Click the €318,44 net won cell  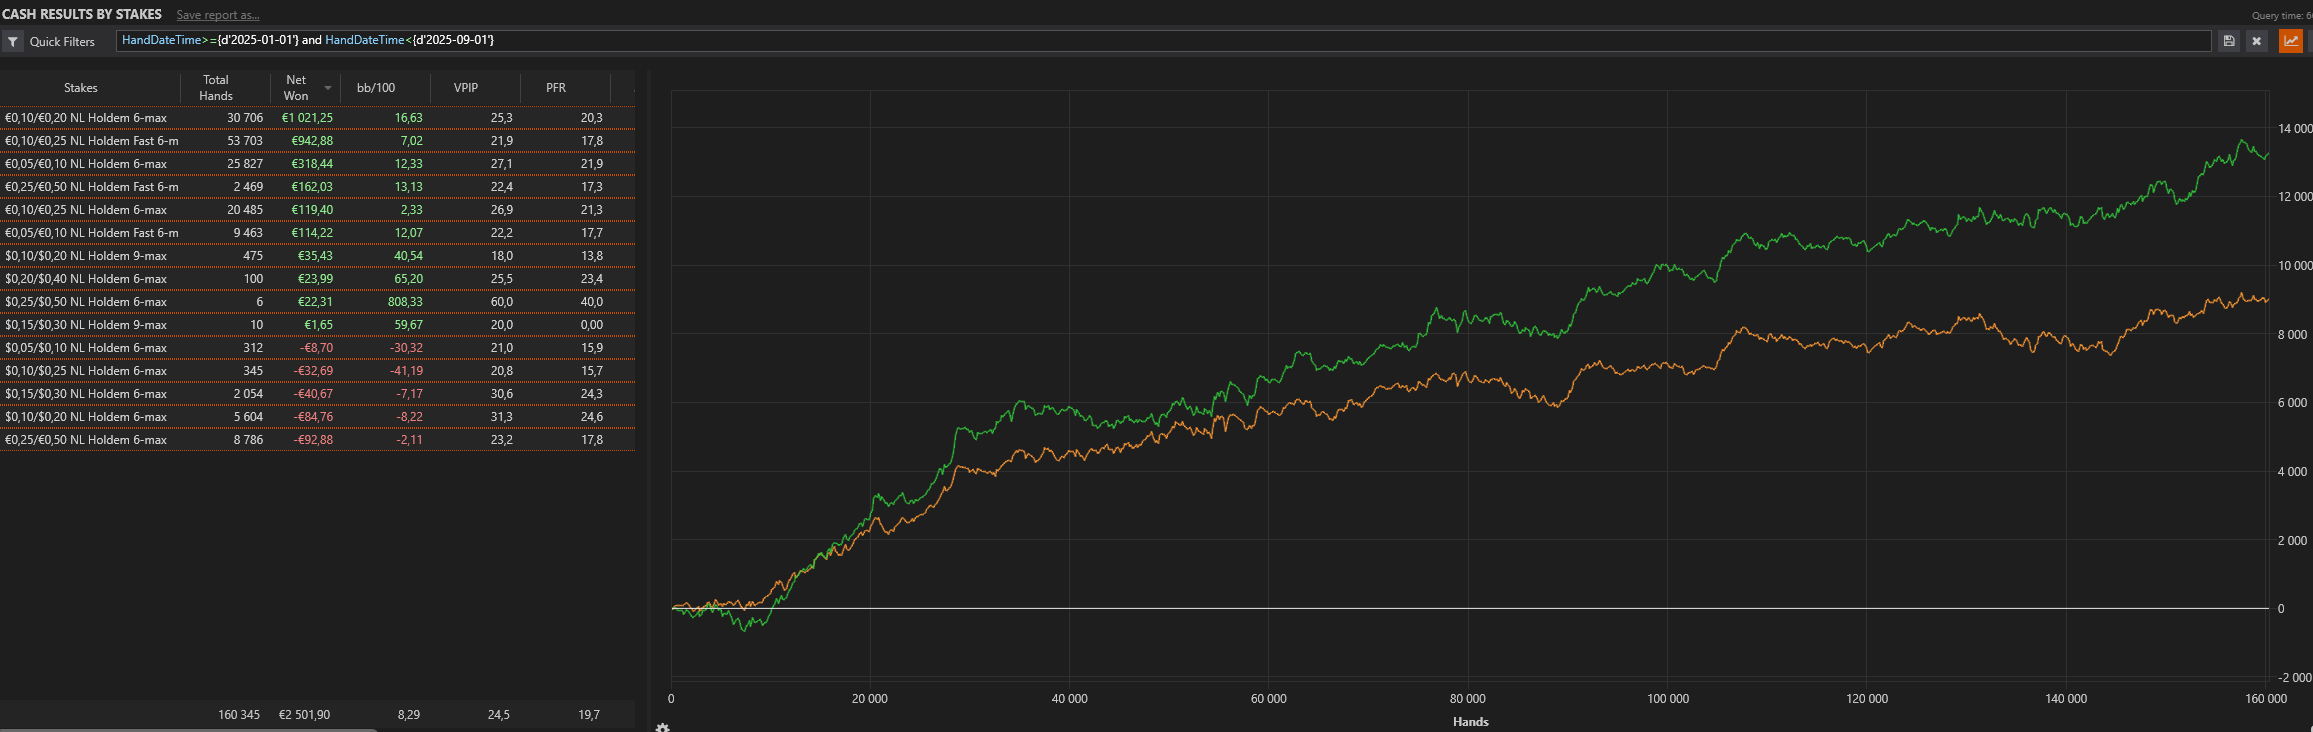(312, 164)
